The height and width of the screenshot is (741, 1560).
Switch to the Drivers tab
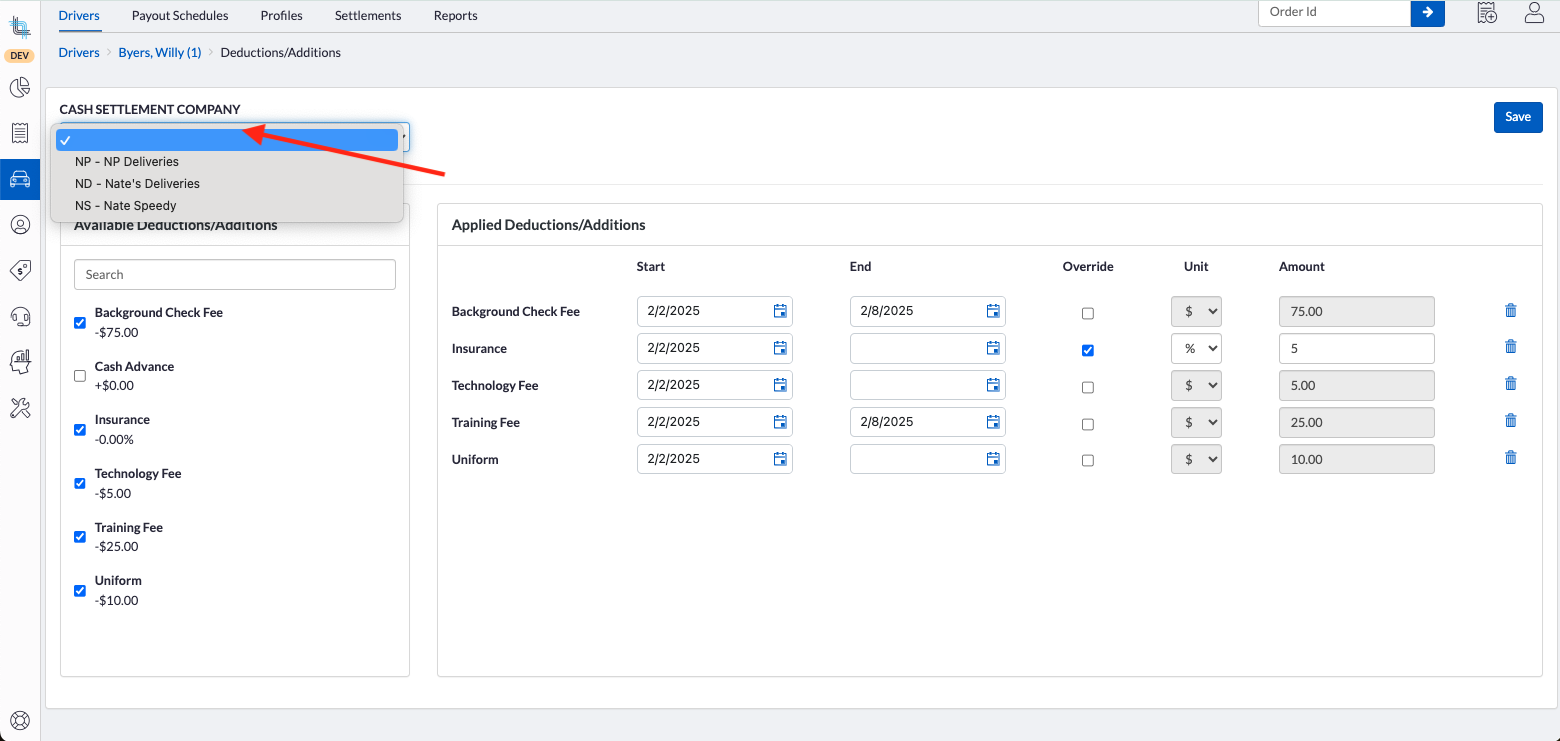pos(79,16)
